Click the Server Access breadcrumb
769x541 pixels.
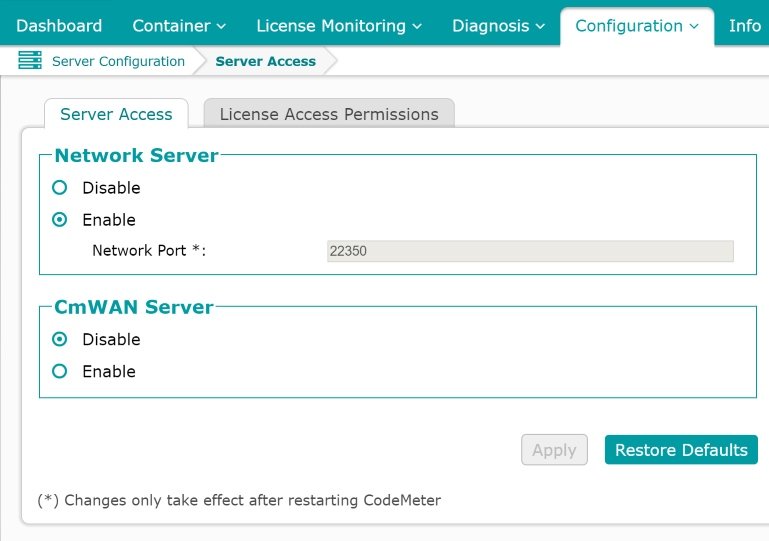pos(265,61)
